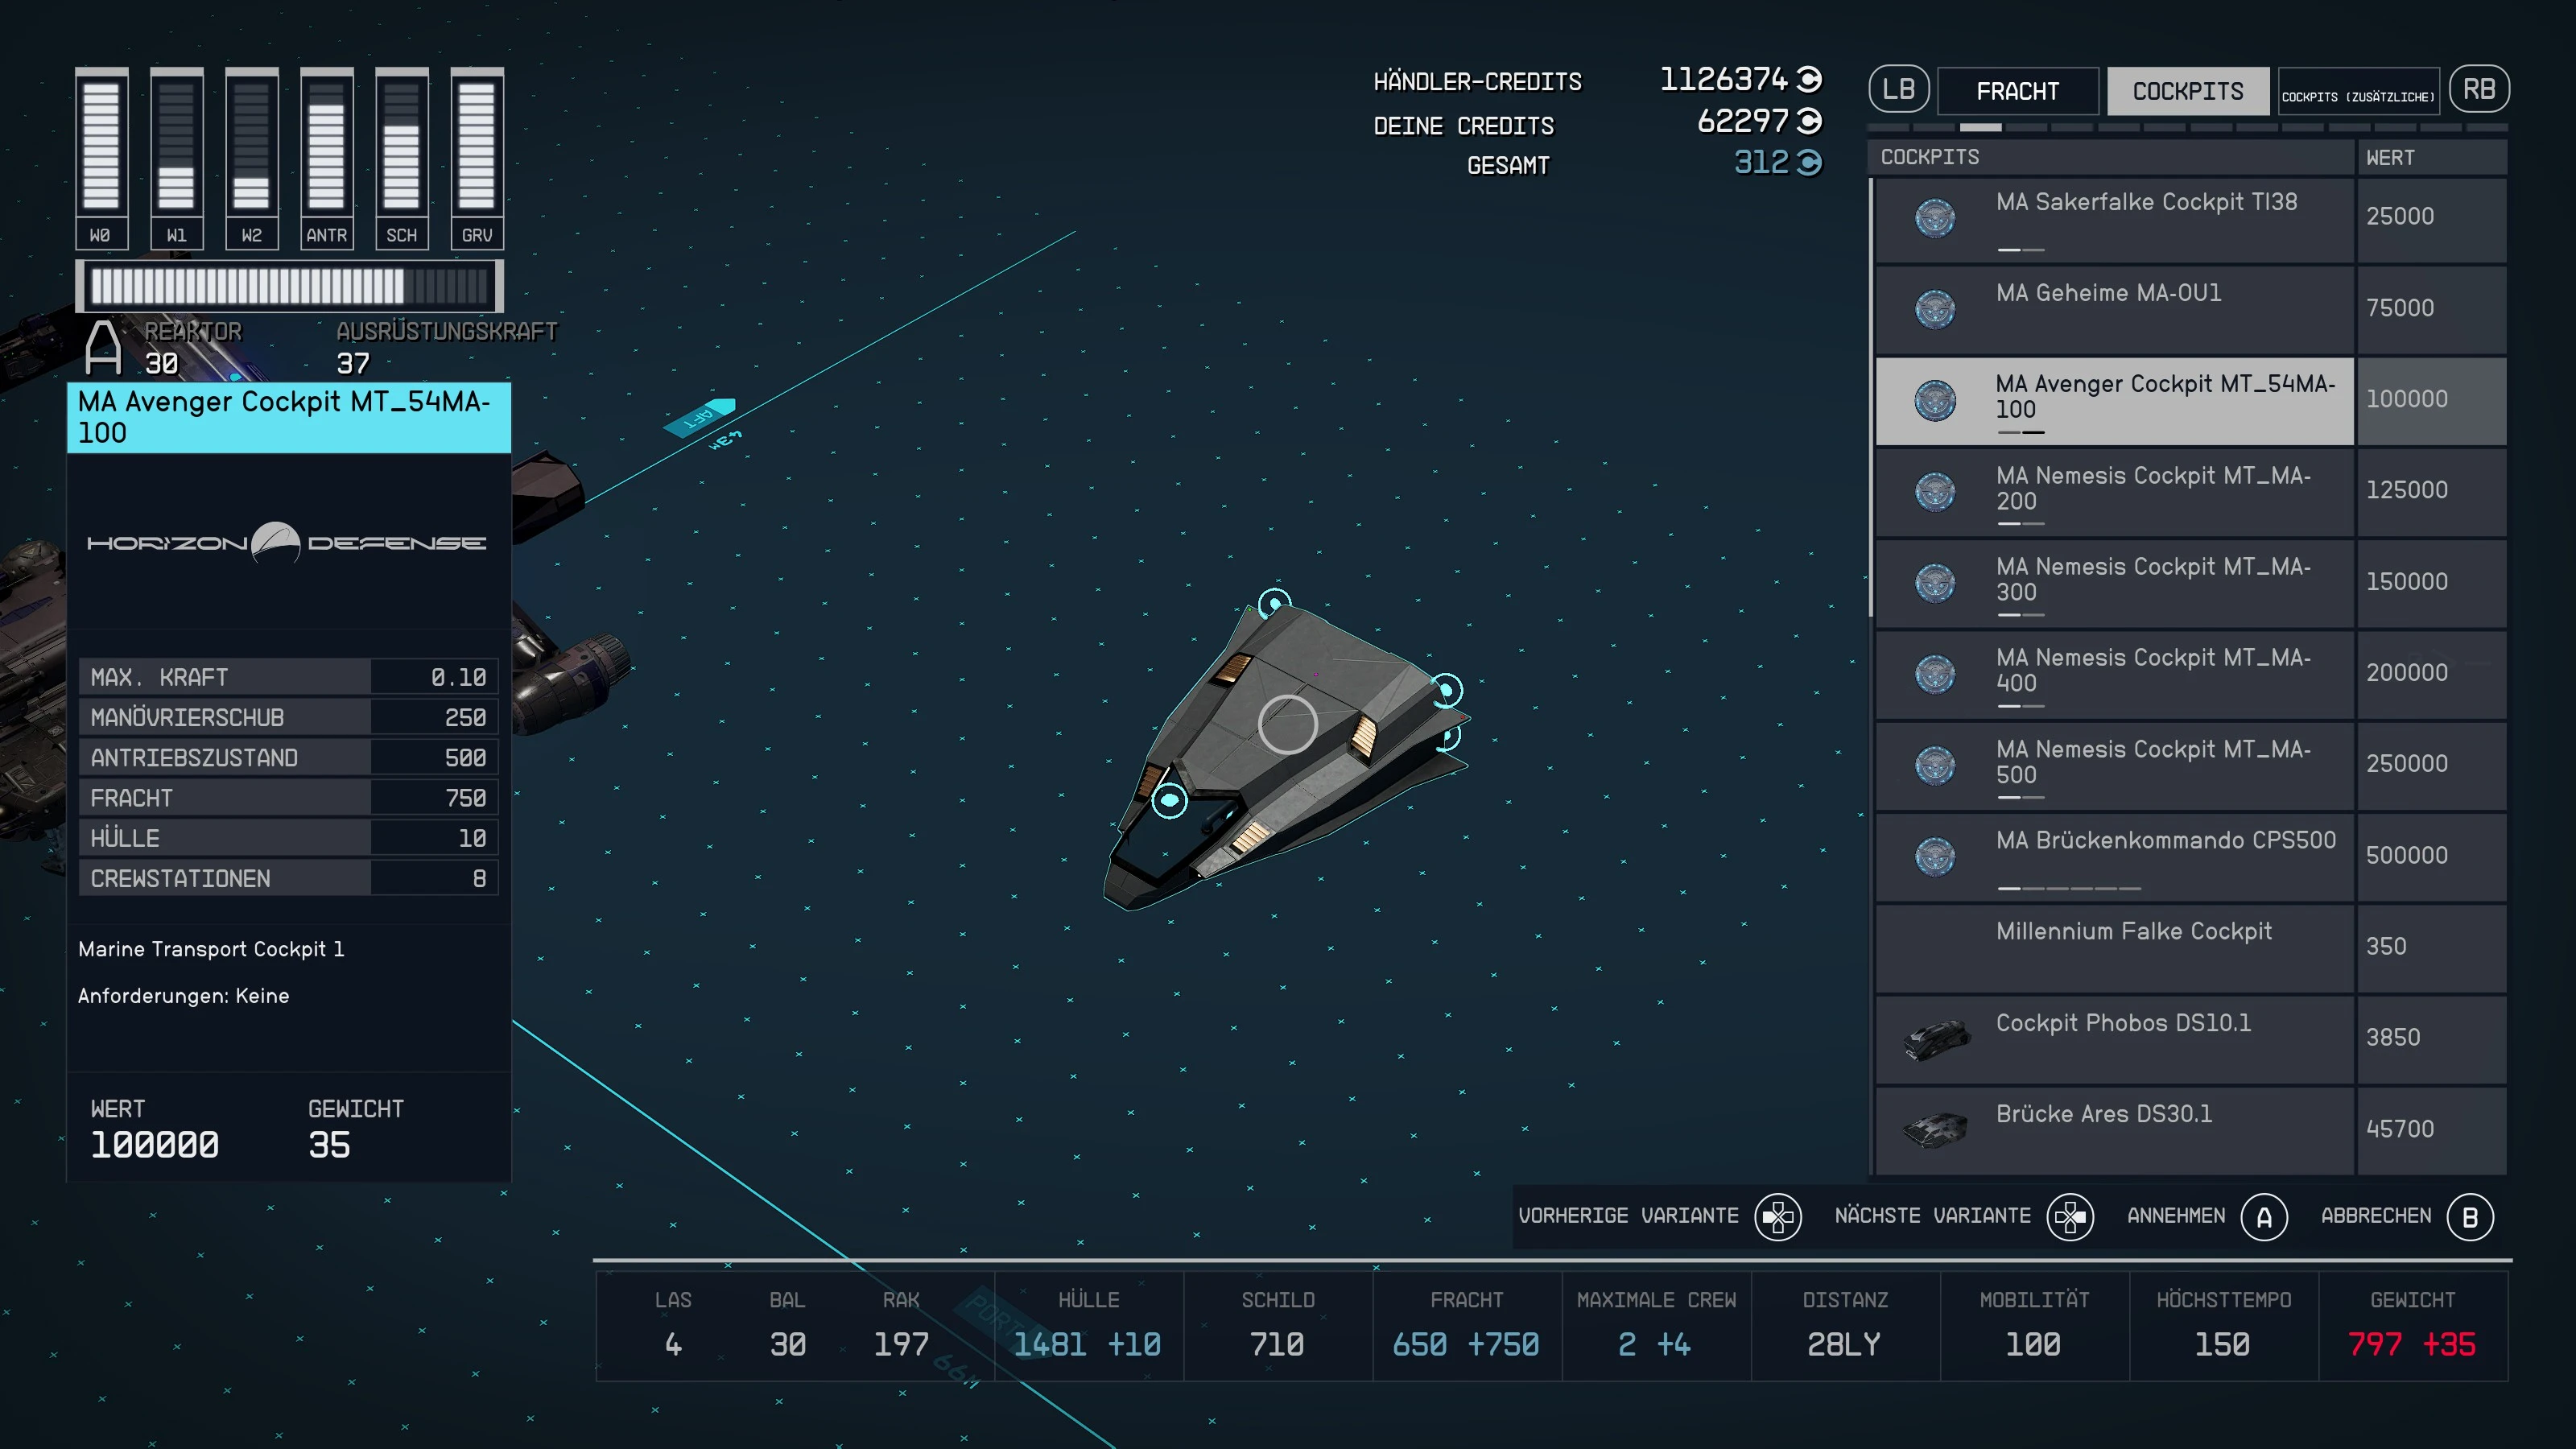2576x1449 pixels.
Task: Click the Abbrechen button label
Action: click(x=2375, y=1216)
